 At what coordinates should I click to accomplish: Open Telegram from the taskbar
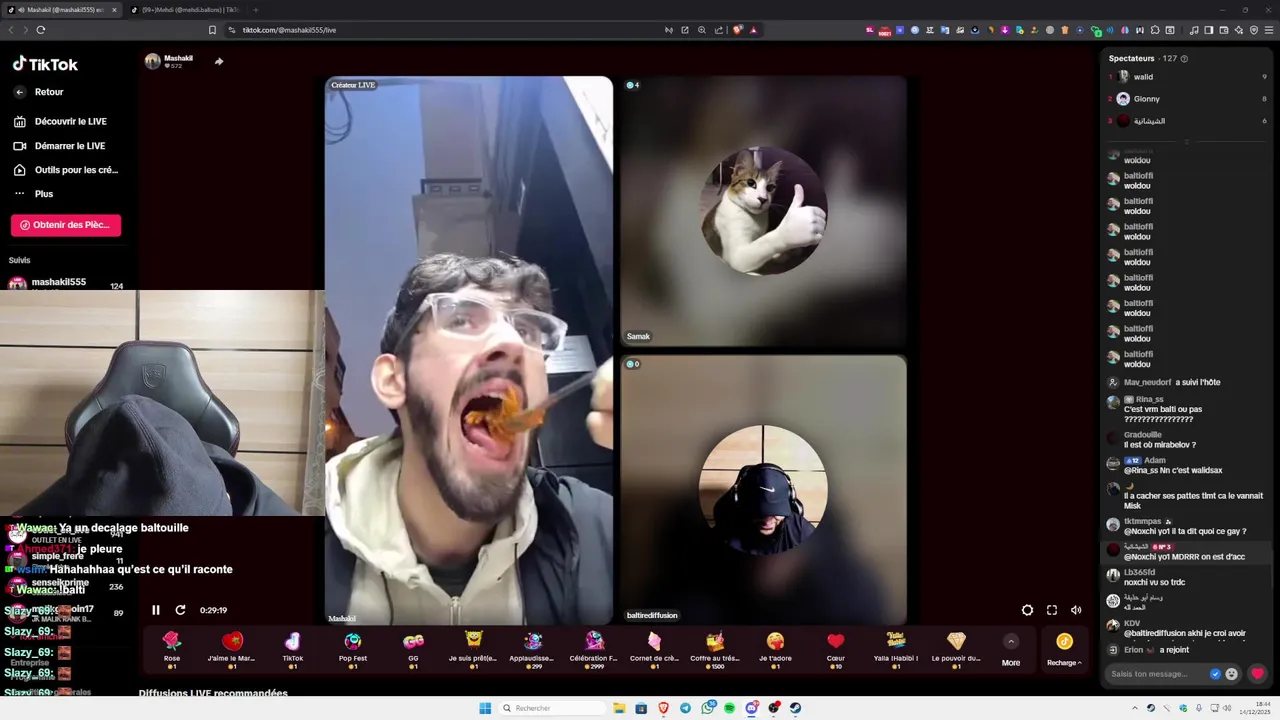click(x=685, y=708)
